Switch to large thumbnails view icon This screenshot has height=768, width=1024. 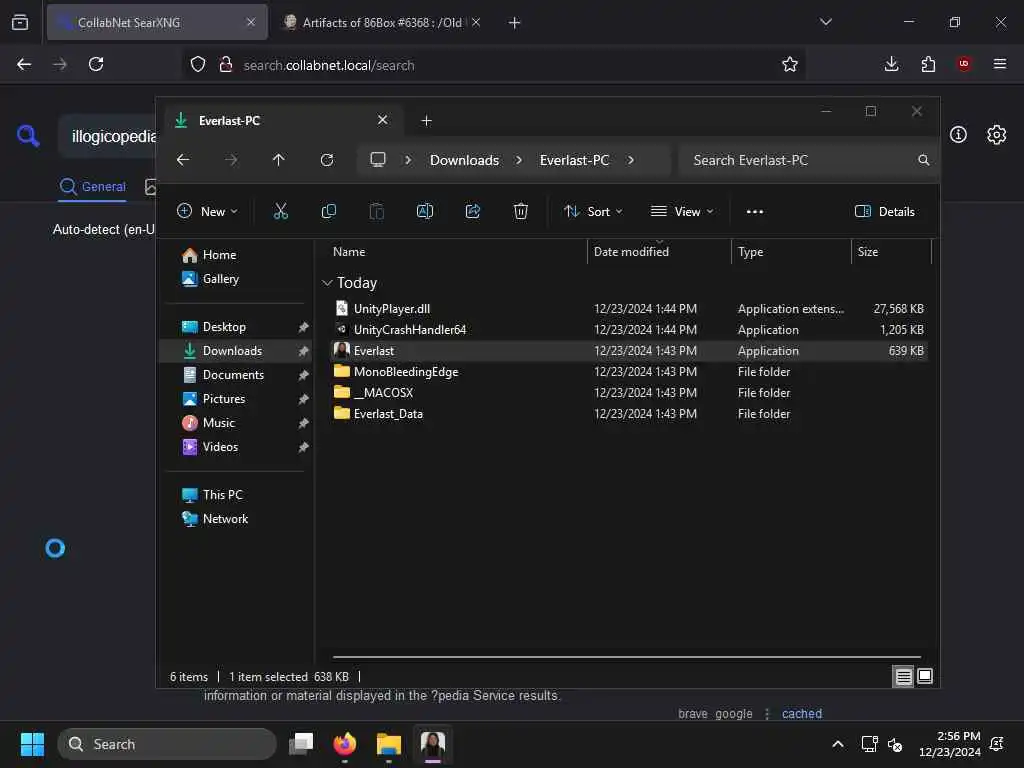point(925,677)
